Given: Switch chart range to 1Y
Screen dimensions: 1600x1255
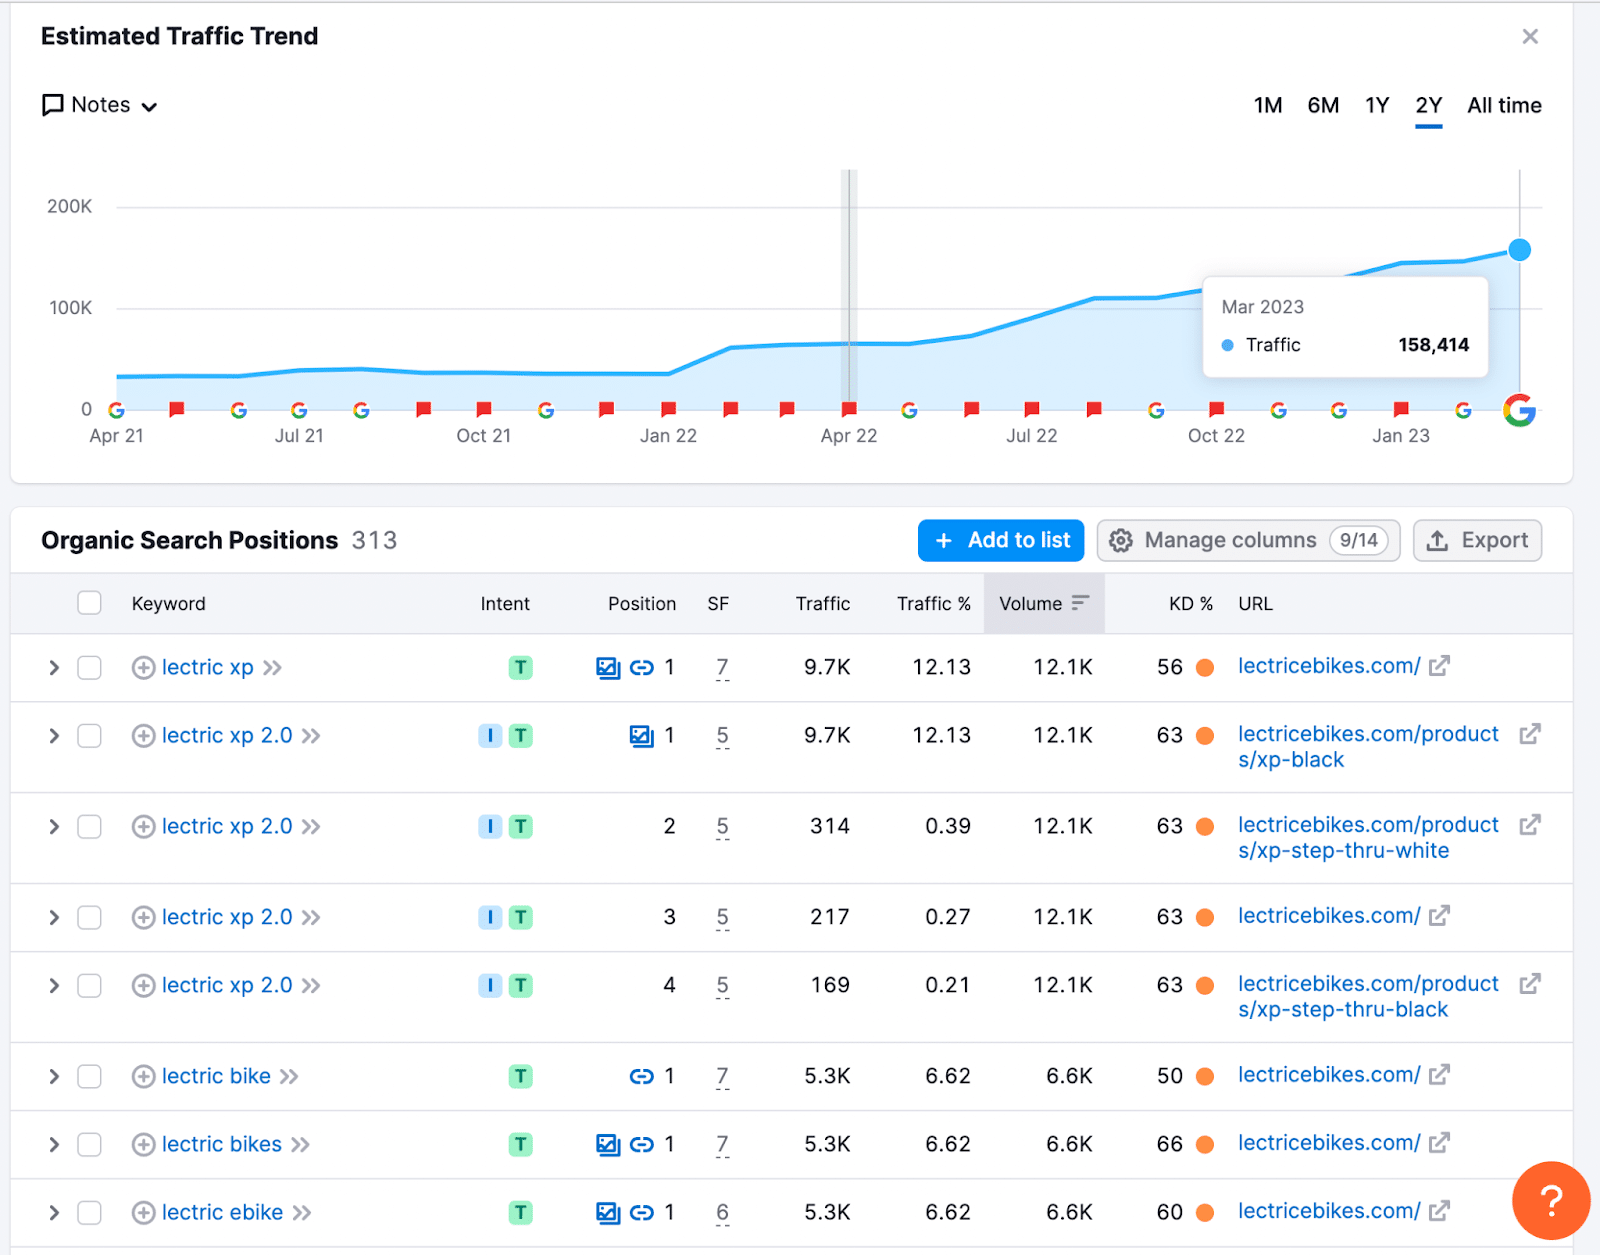Looking at the screenshot, I should coord(1377,105).
